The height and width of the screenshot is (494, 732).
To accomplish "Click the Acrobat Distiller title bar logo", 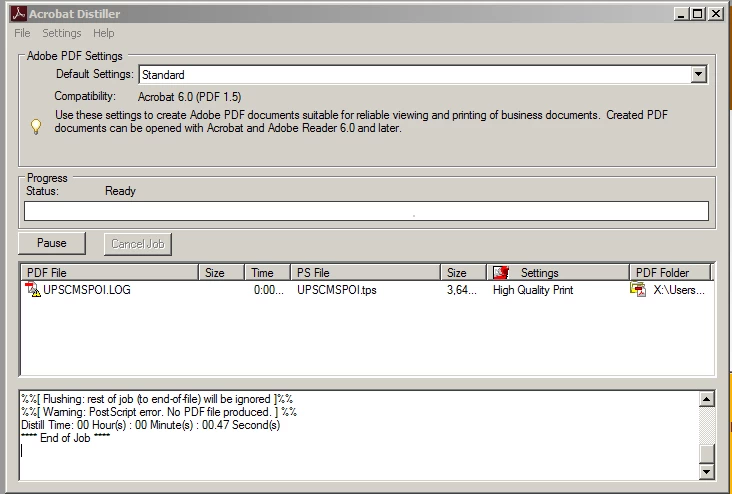I will tap(19, 14).
